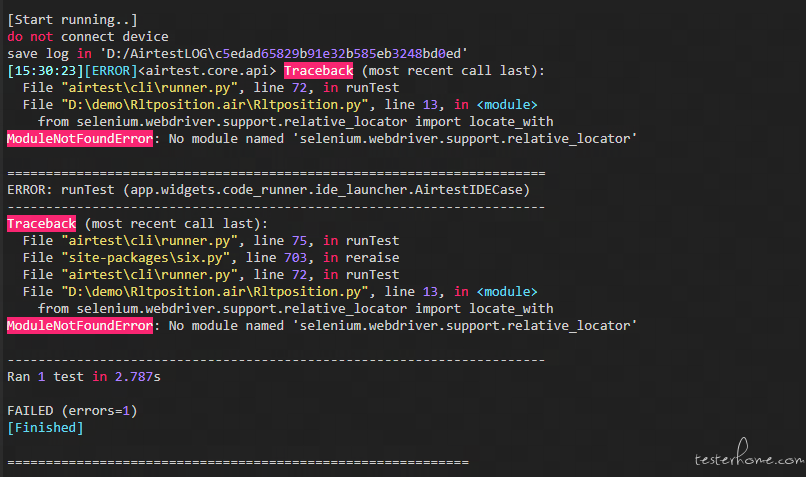
Task: Click the '[15:30:23]' timestamp
Action: point(45,71)
